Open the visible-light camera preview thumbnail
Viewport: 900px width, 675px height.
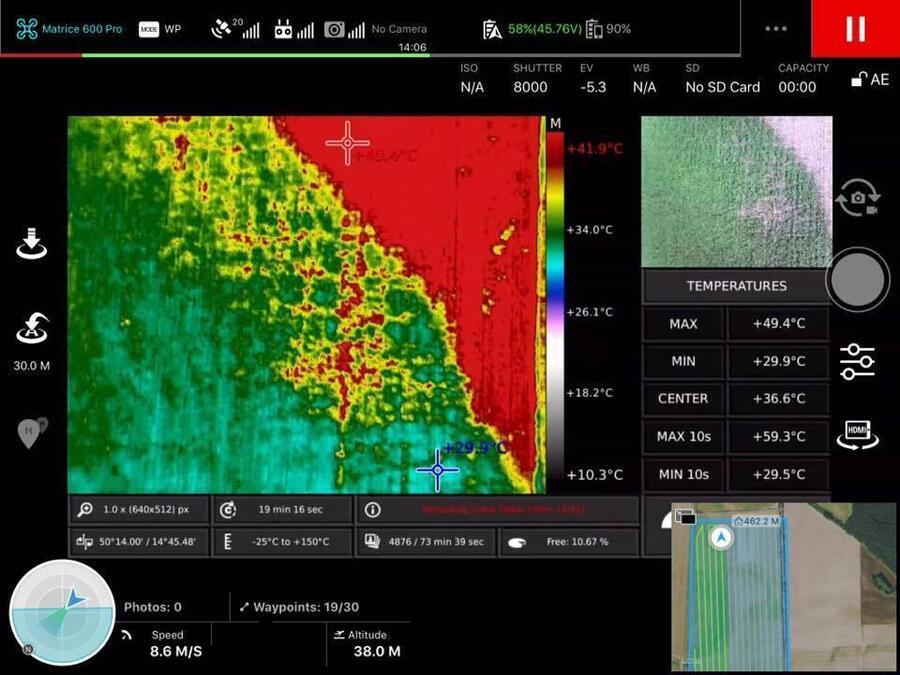736,191
